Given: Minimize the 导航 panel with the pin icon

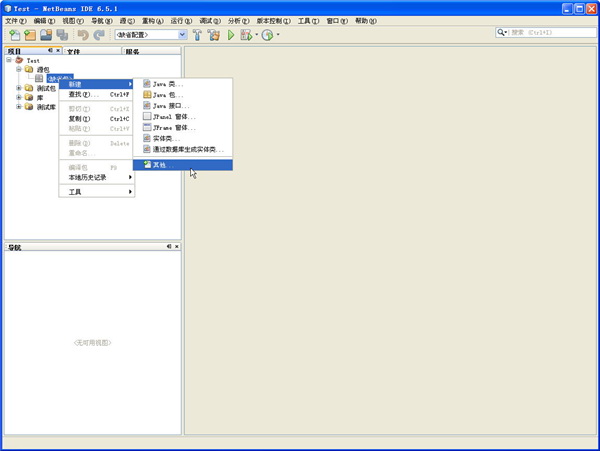Looking at the screenshot, I should pyautogui.click(x=169, y=247).
